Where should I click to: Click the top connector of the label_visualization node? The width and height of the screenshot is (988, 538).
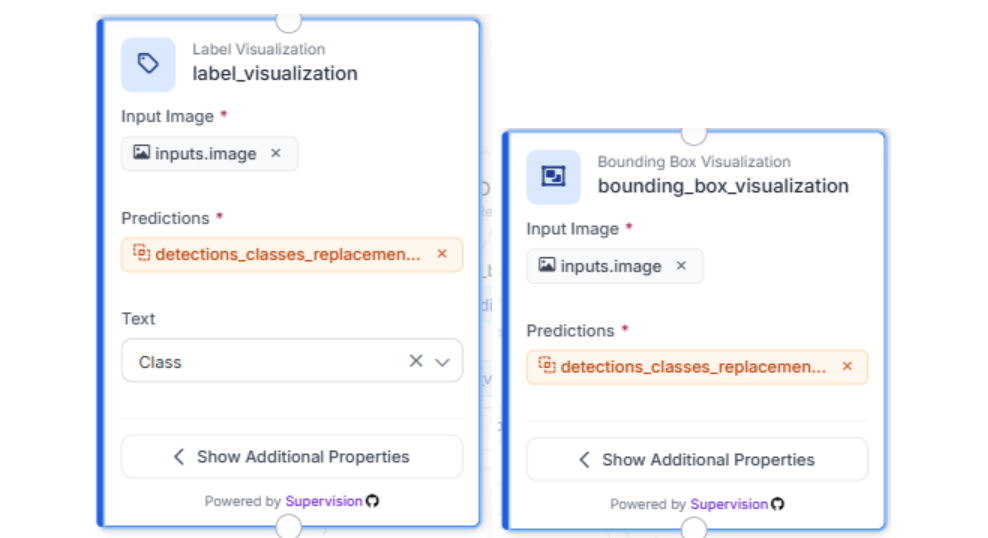tap(289, 20)
